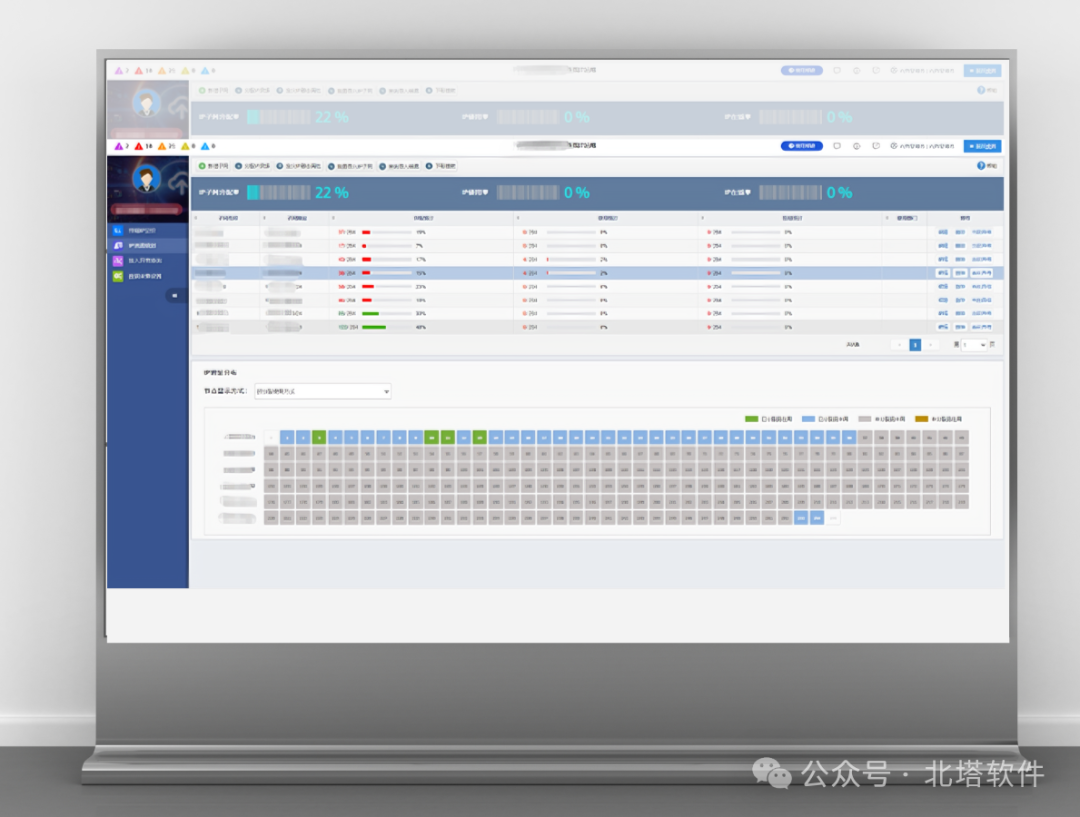Open the user account label in sharp header

pos(922,146)
